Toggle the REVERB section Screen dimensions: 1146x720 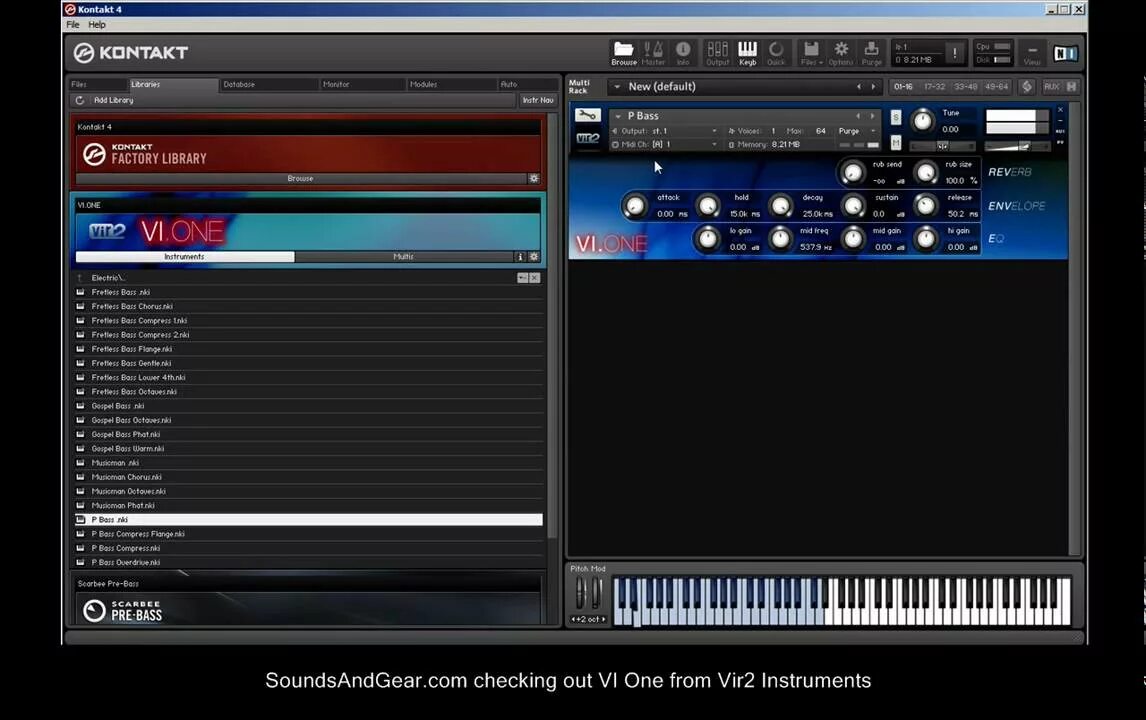[1009, 172]
